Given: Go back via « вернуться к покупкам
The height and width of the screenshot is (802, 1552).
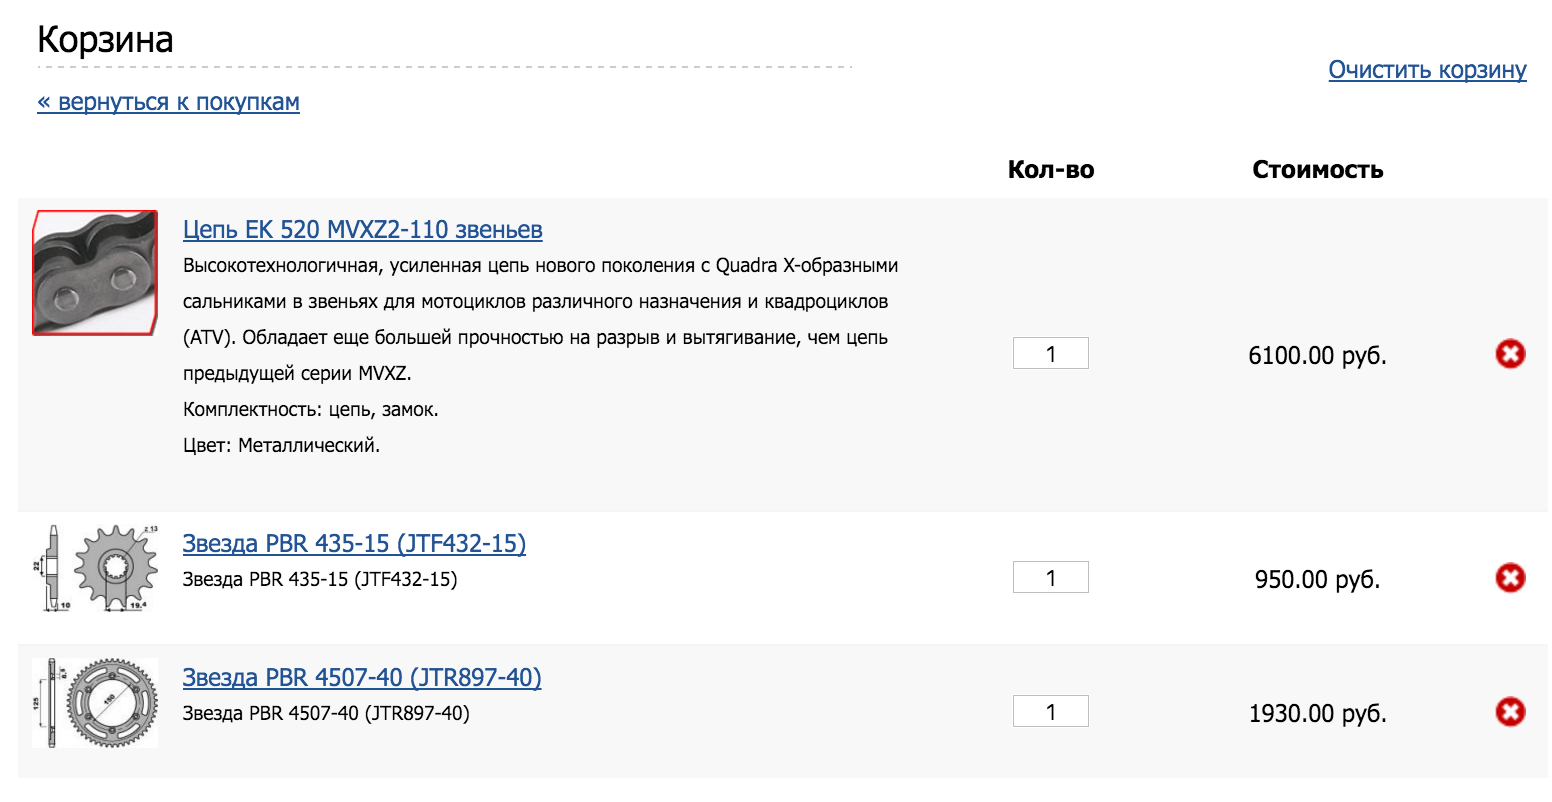Looking at the screenshot, I should click(x=168, y=102).
